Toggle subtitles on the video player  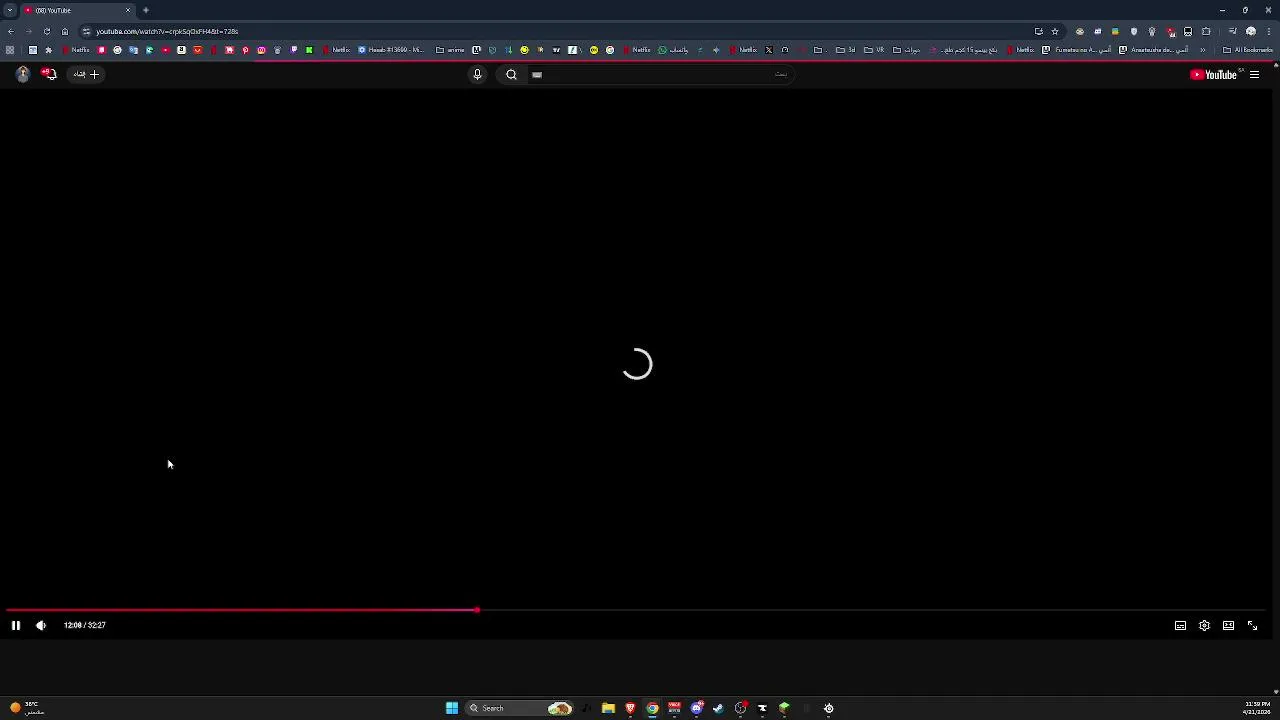[1180, 625]
